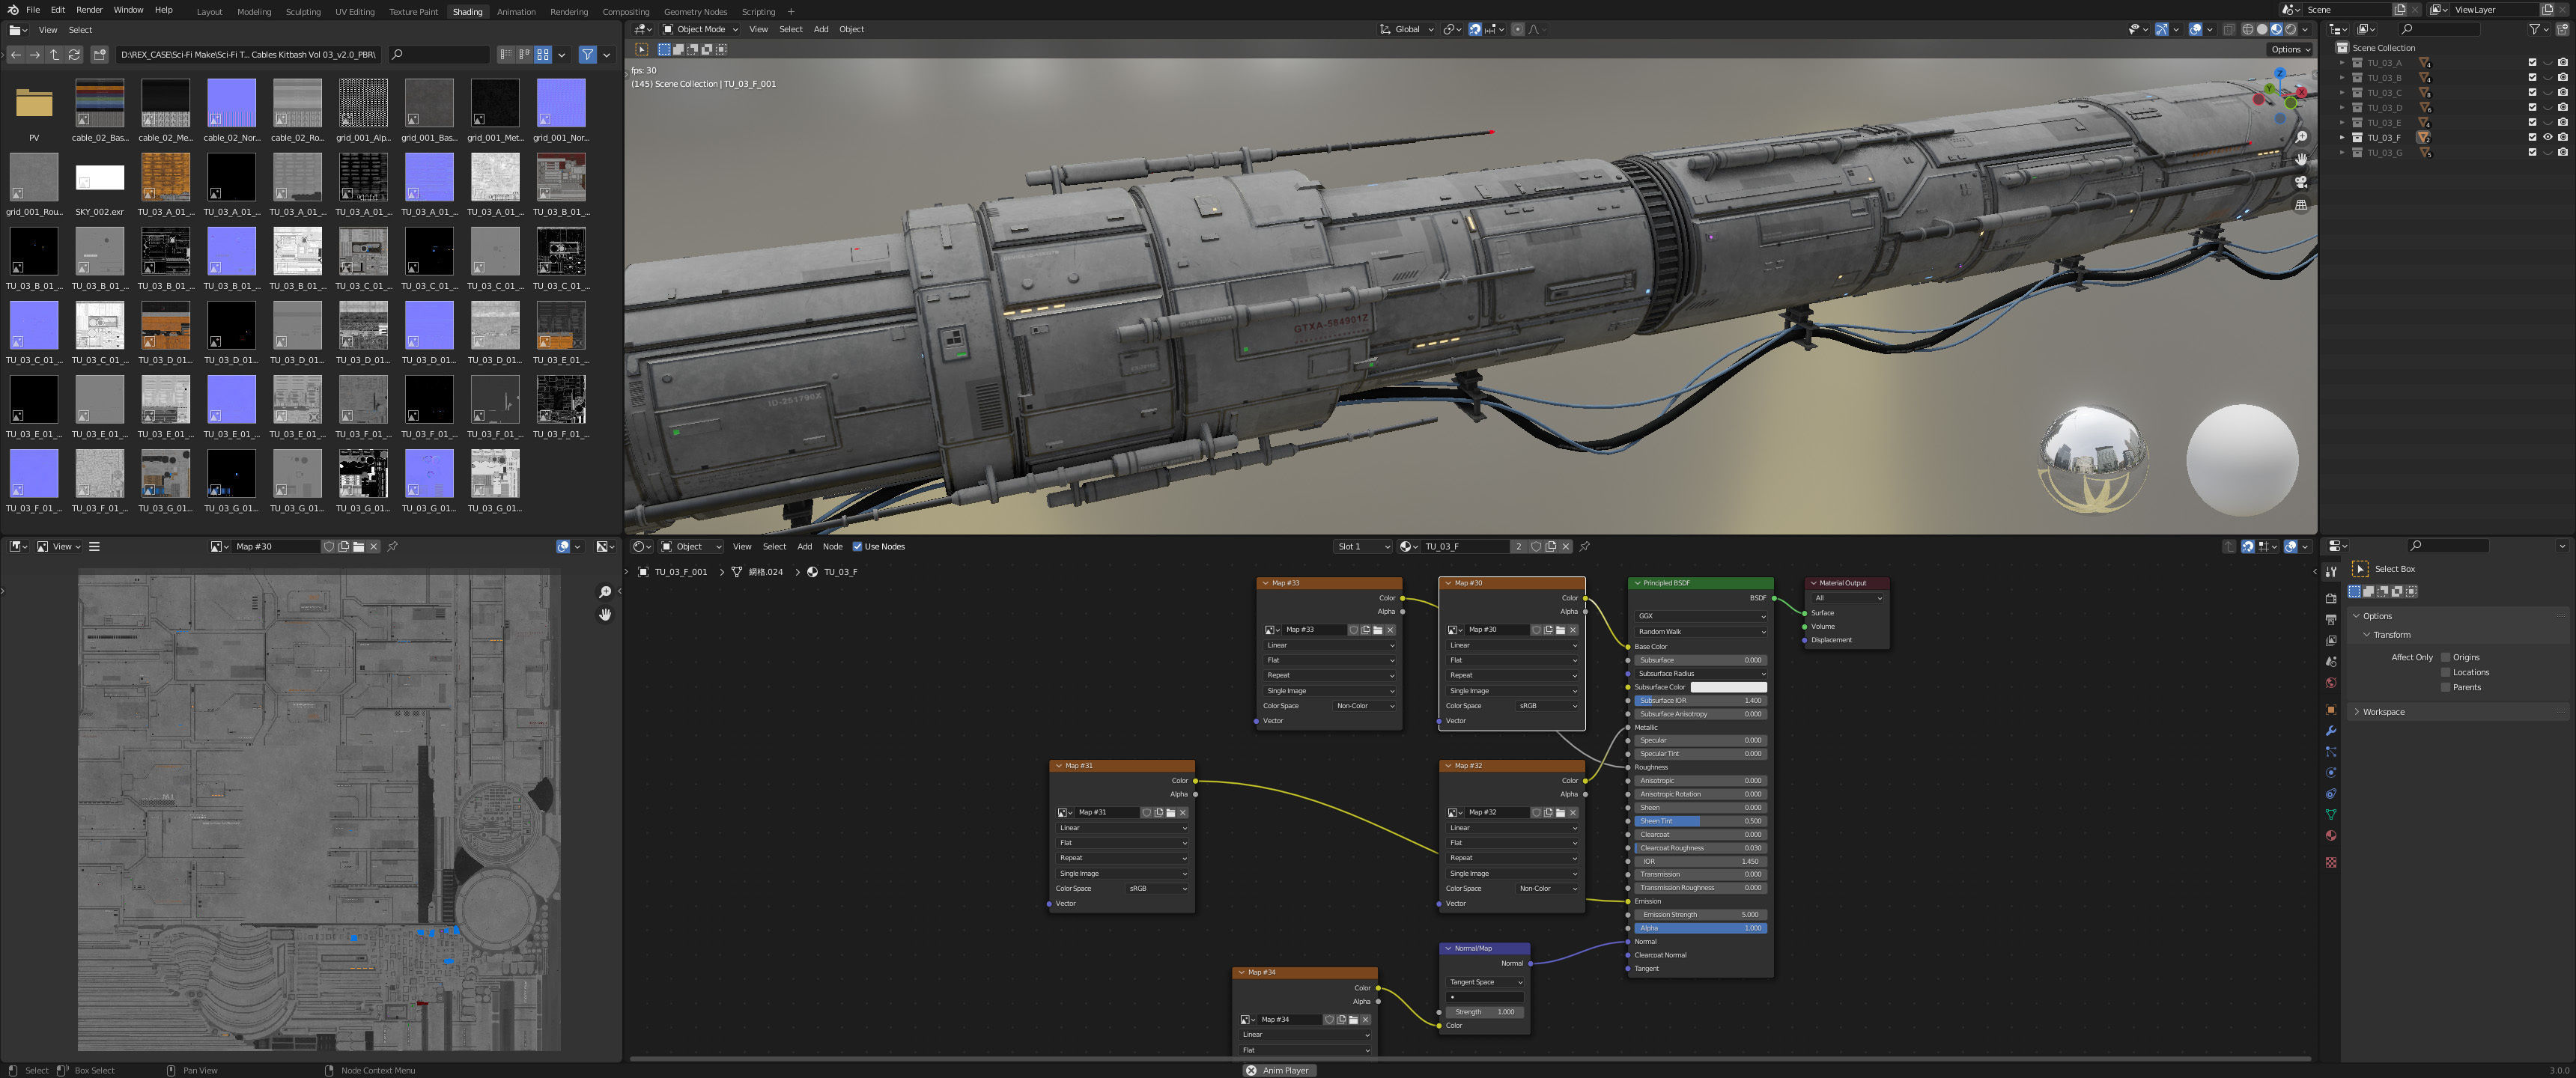Enable Origins under Affect Only
2576x1078 pixels.
click(x=2446, y=657)
